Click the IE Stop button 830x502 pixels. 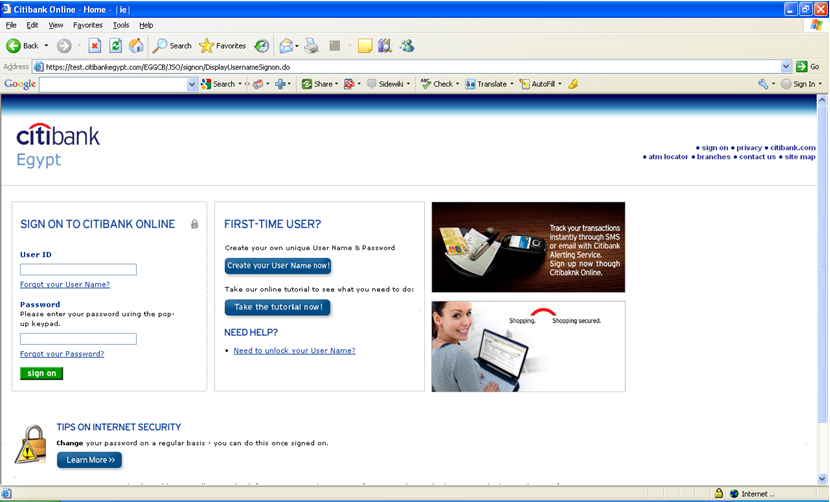[95, 46]
